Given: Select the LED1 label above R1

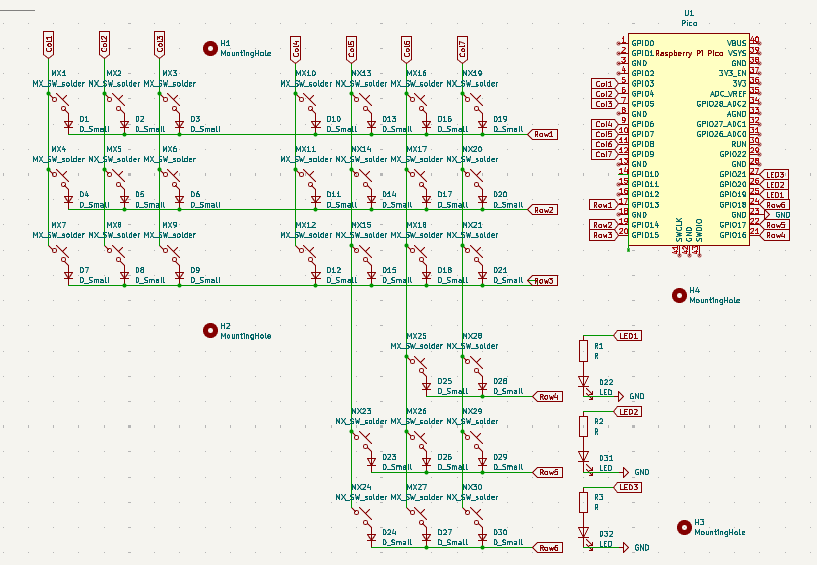Looking at the screenshot, I should pos(629,336).
